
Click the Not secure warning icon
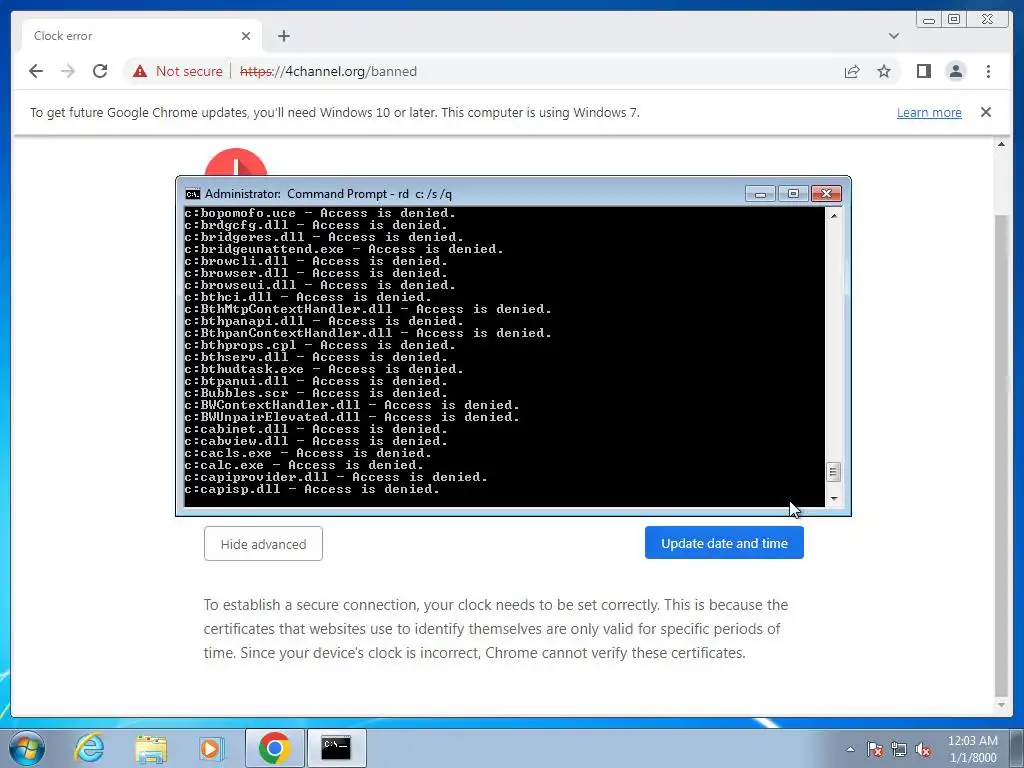click(x=140, y=71)
